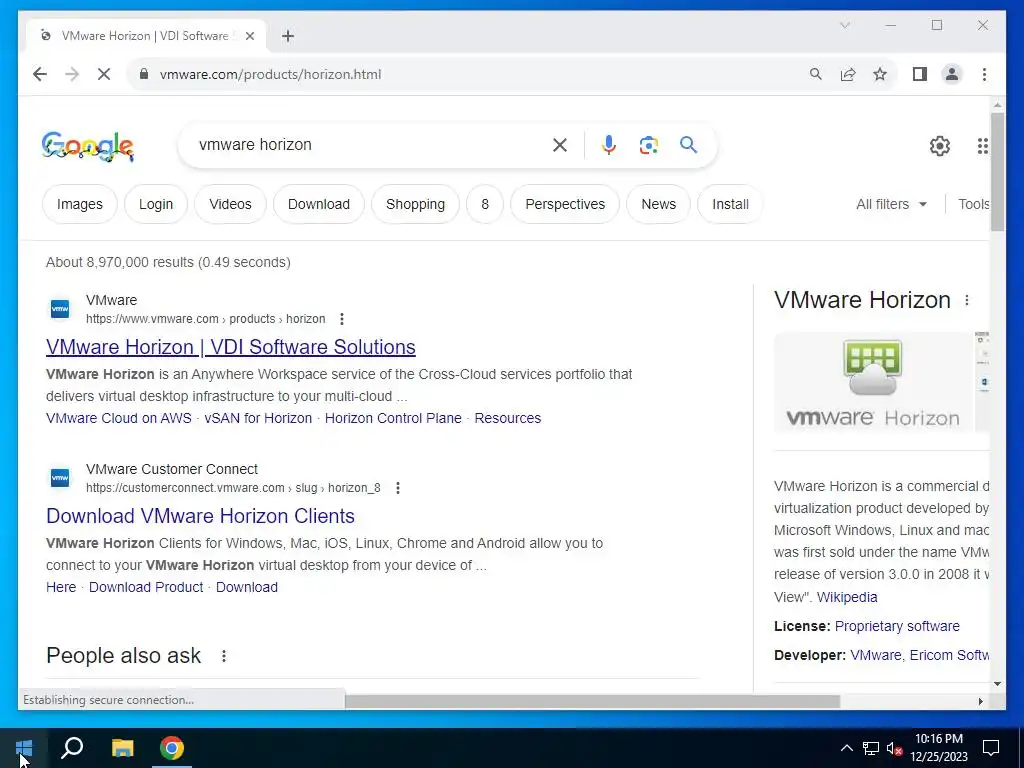Select the Install filter chip
Screen dimensions: 1024x768
click(x=730, y=204)
